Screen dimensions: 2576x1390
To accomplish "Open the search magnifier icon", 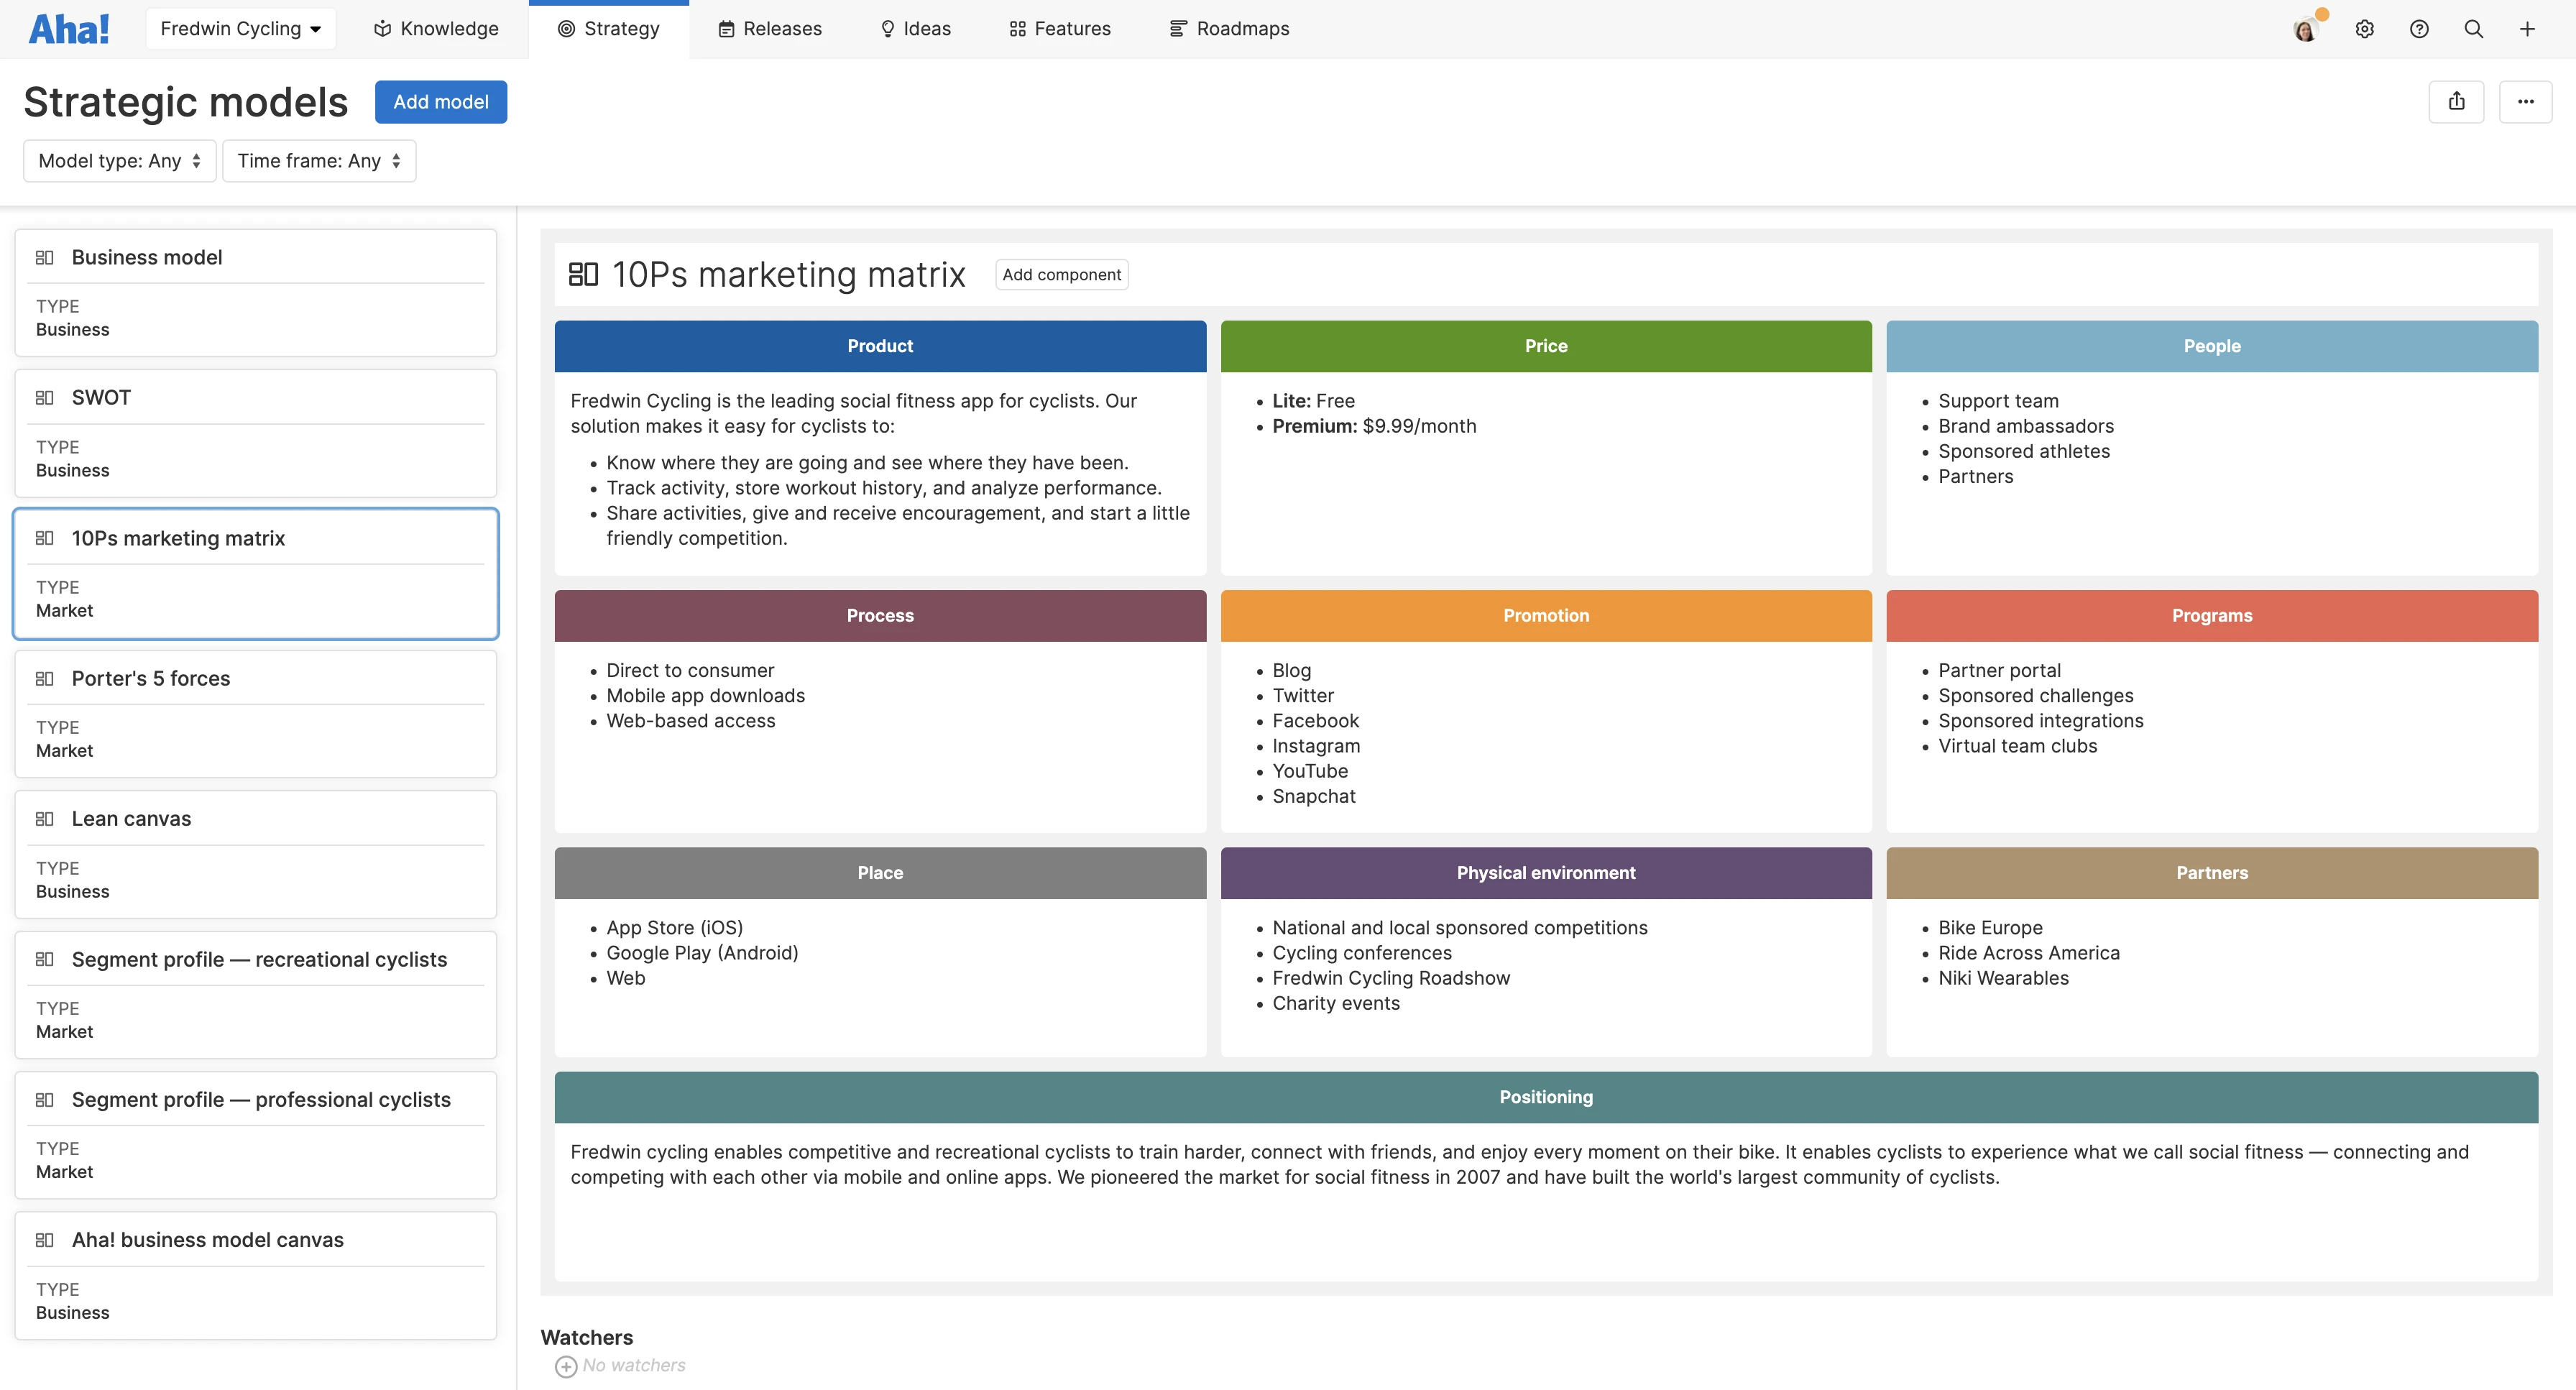I will [x=2473, y=29].
